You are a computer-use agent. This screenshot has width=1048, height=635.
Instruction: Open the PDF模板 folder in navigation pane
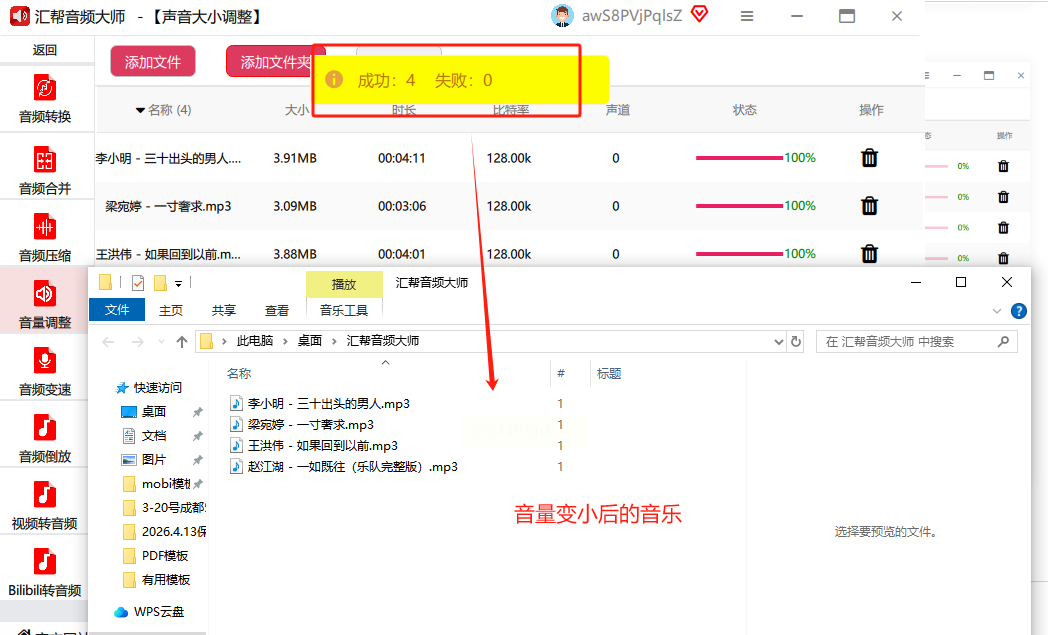(156, 556)
